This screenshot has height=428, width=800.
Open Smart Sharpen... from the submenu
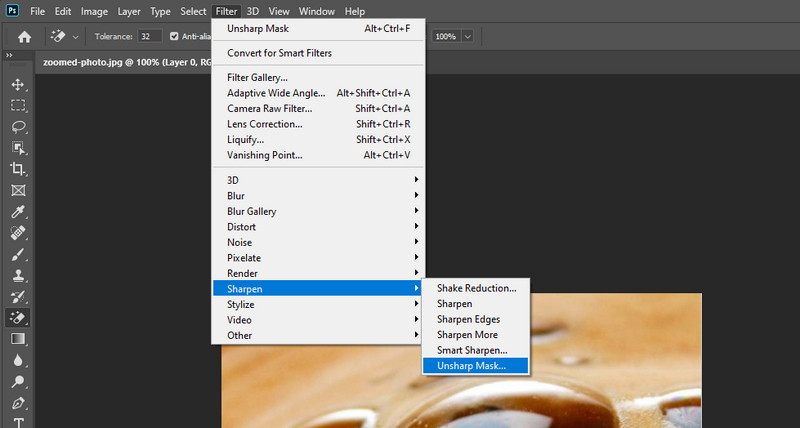(471, 350)
